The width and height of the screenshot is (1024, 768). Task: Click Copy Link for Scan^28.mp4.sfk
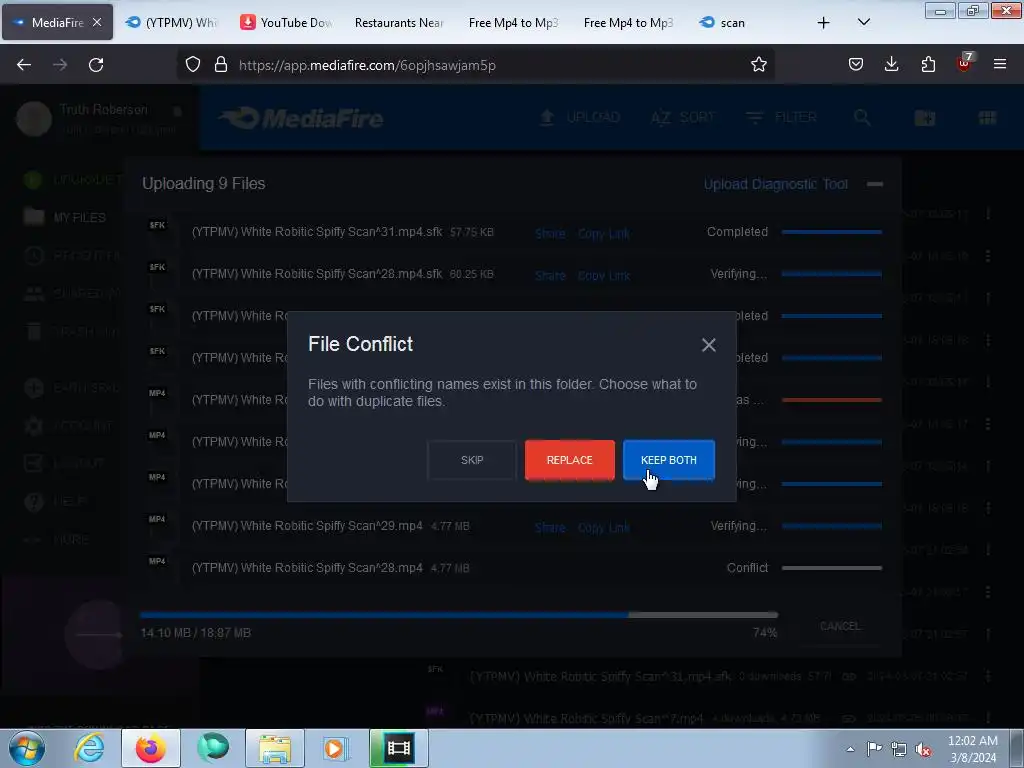pyautogui.click(x=603, y=276)
